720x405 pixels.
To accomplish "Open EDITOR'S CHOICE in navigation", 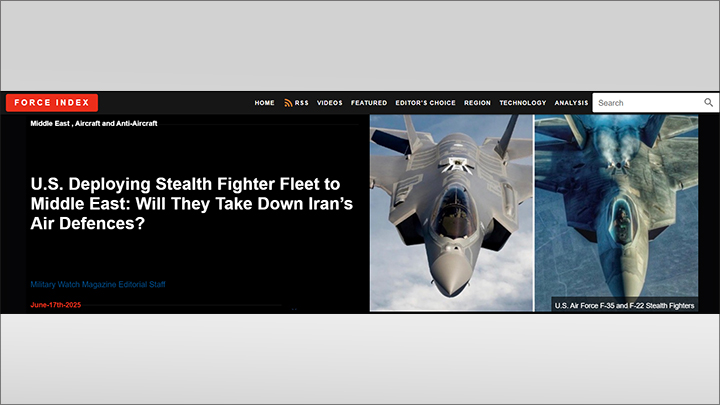I will [x=425, y=103].
